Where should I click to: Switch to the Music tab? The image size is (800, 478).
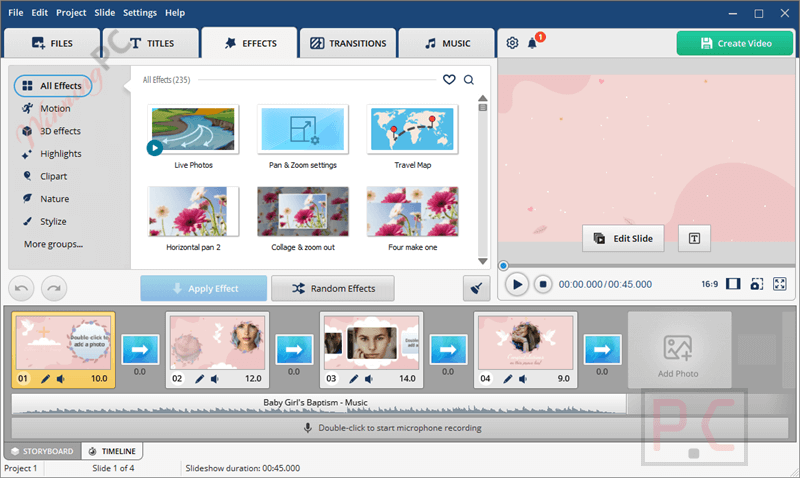447,43
